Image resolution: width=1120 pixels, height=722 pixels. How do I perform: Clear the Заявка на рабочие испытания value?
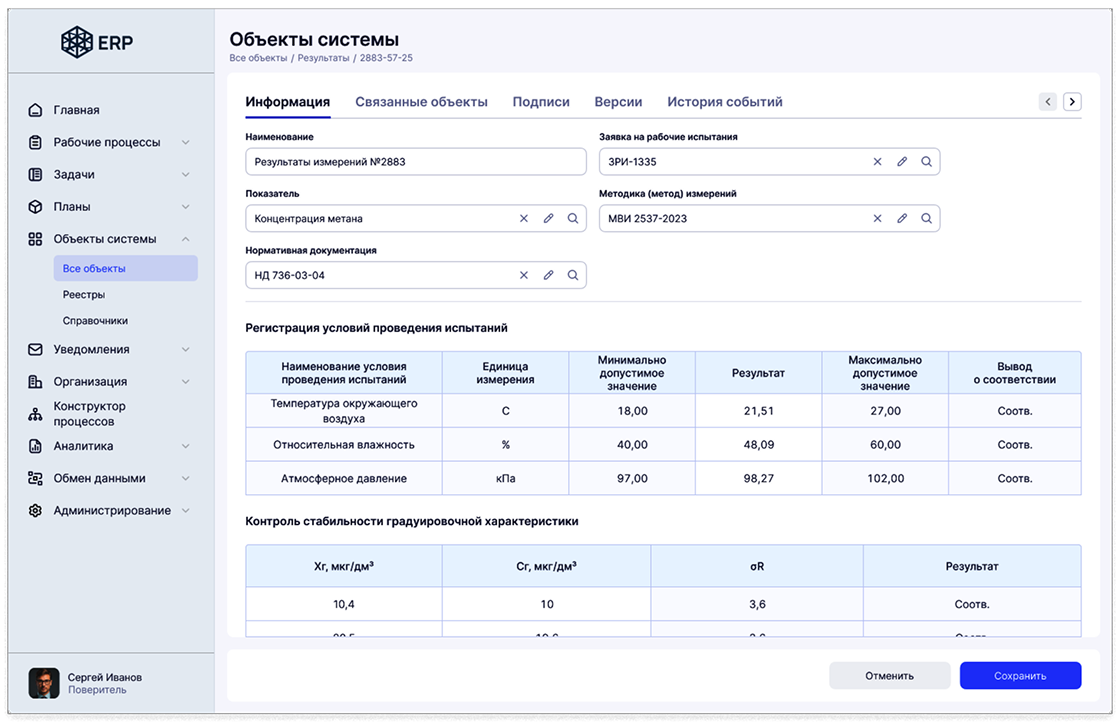click(877, 162)
